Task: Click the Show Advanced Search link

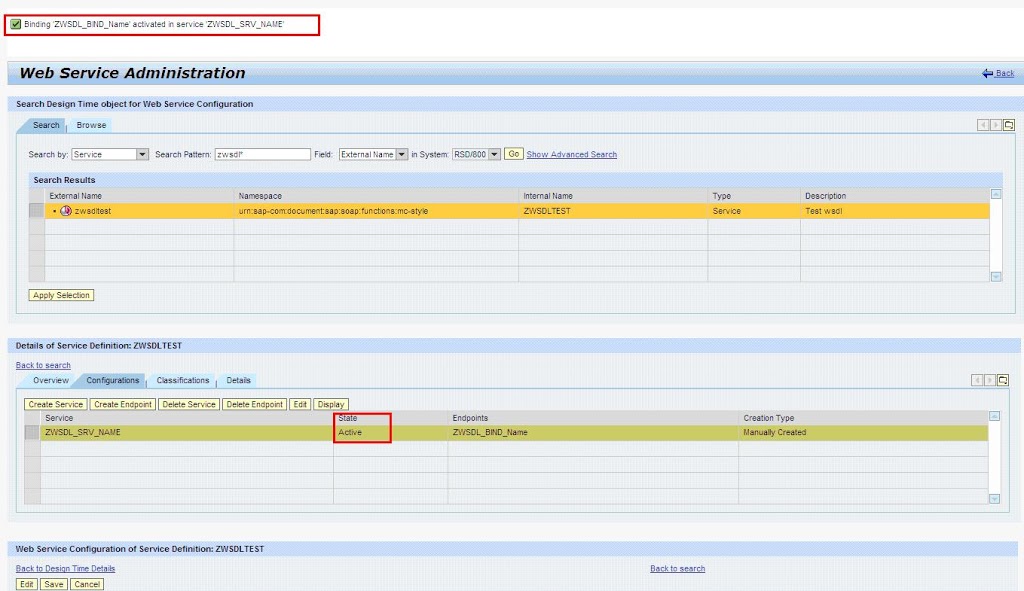Action: point(570,154)
